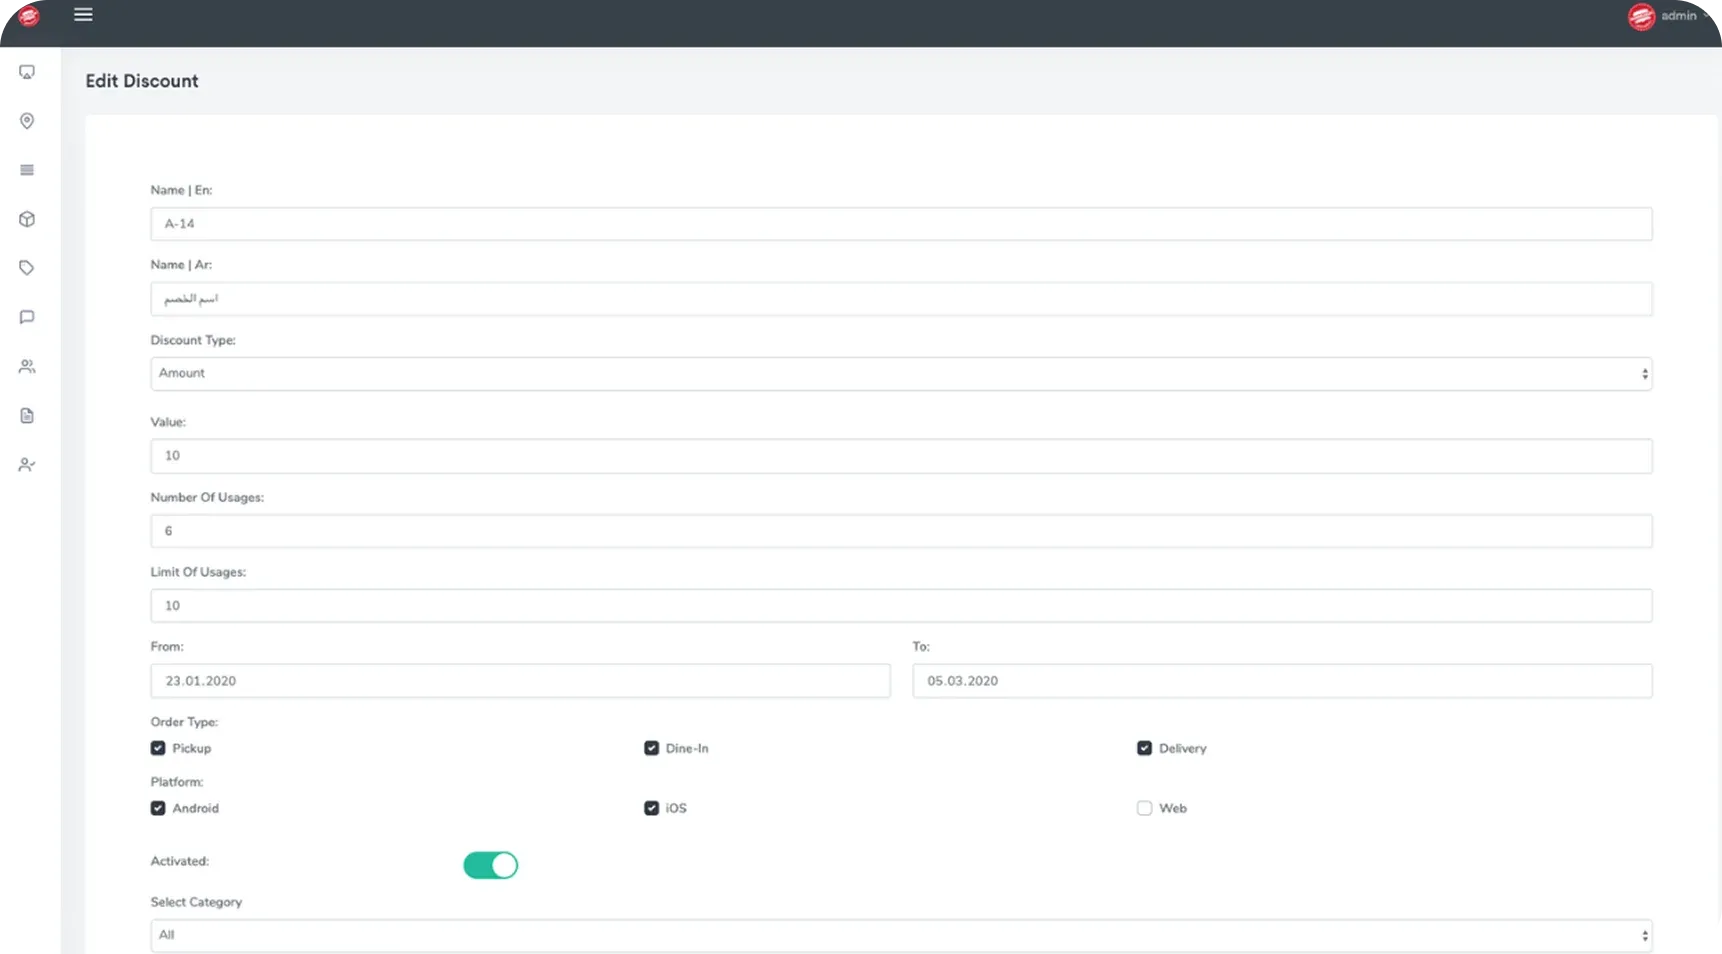
Task: Click the document report sidebar icon
Action: (x=27, y=416)
